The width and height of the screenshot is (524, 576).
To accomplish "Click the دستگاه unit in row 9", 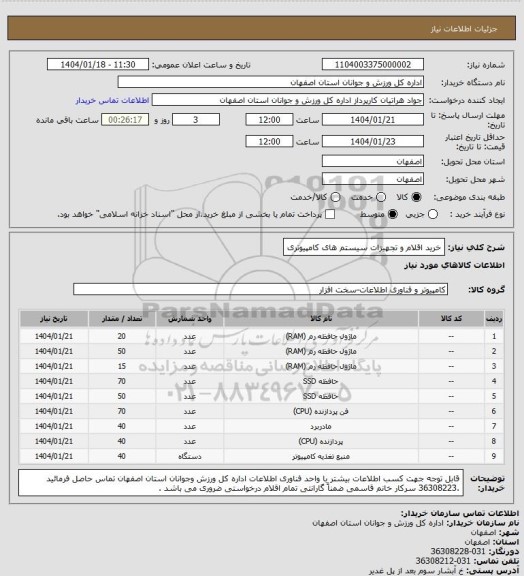I will tap(190, 456).
